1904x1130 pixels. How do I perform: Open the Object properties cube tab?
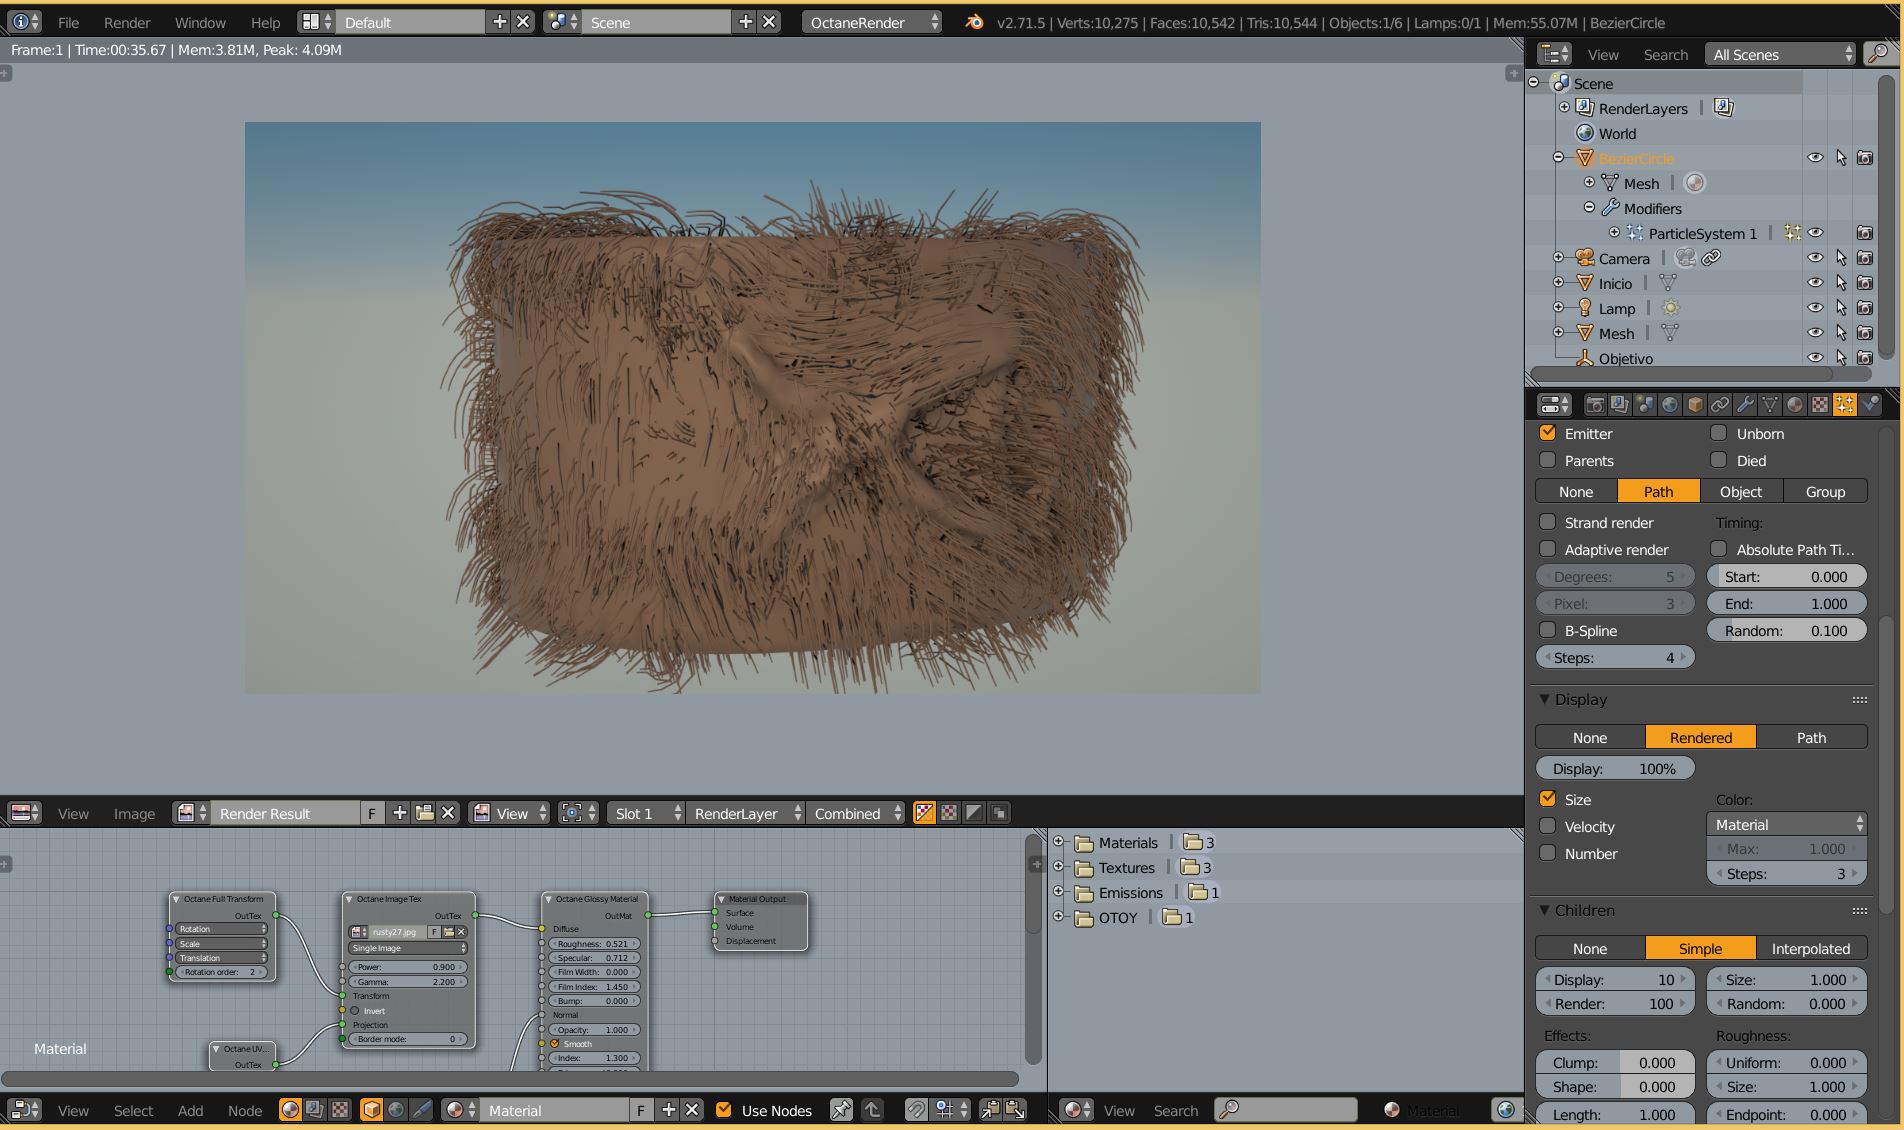coord(1695,405)
